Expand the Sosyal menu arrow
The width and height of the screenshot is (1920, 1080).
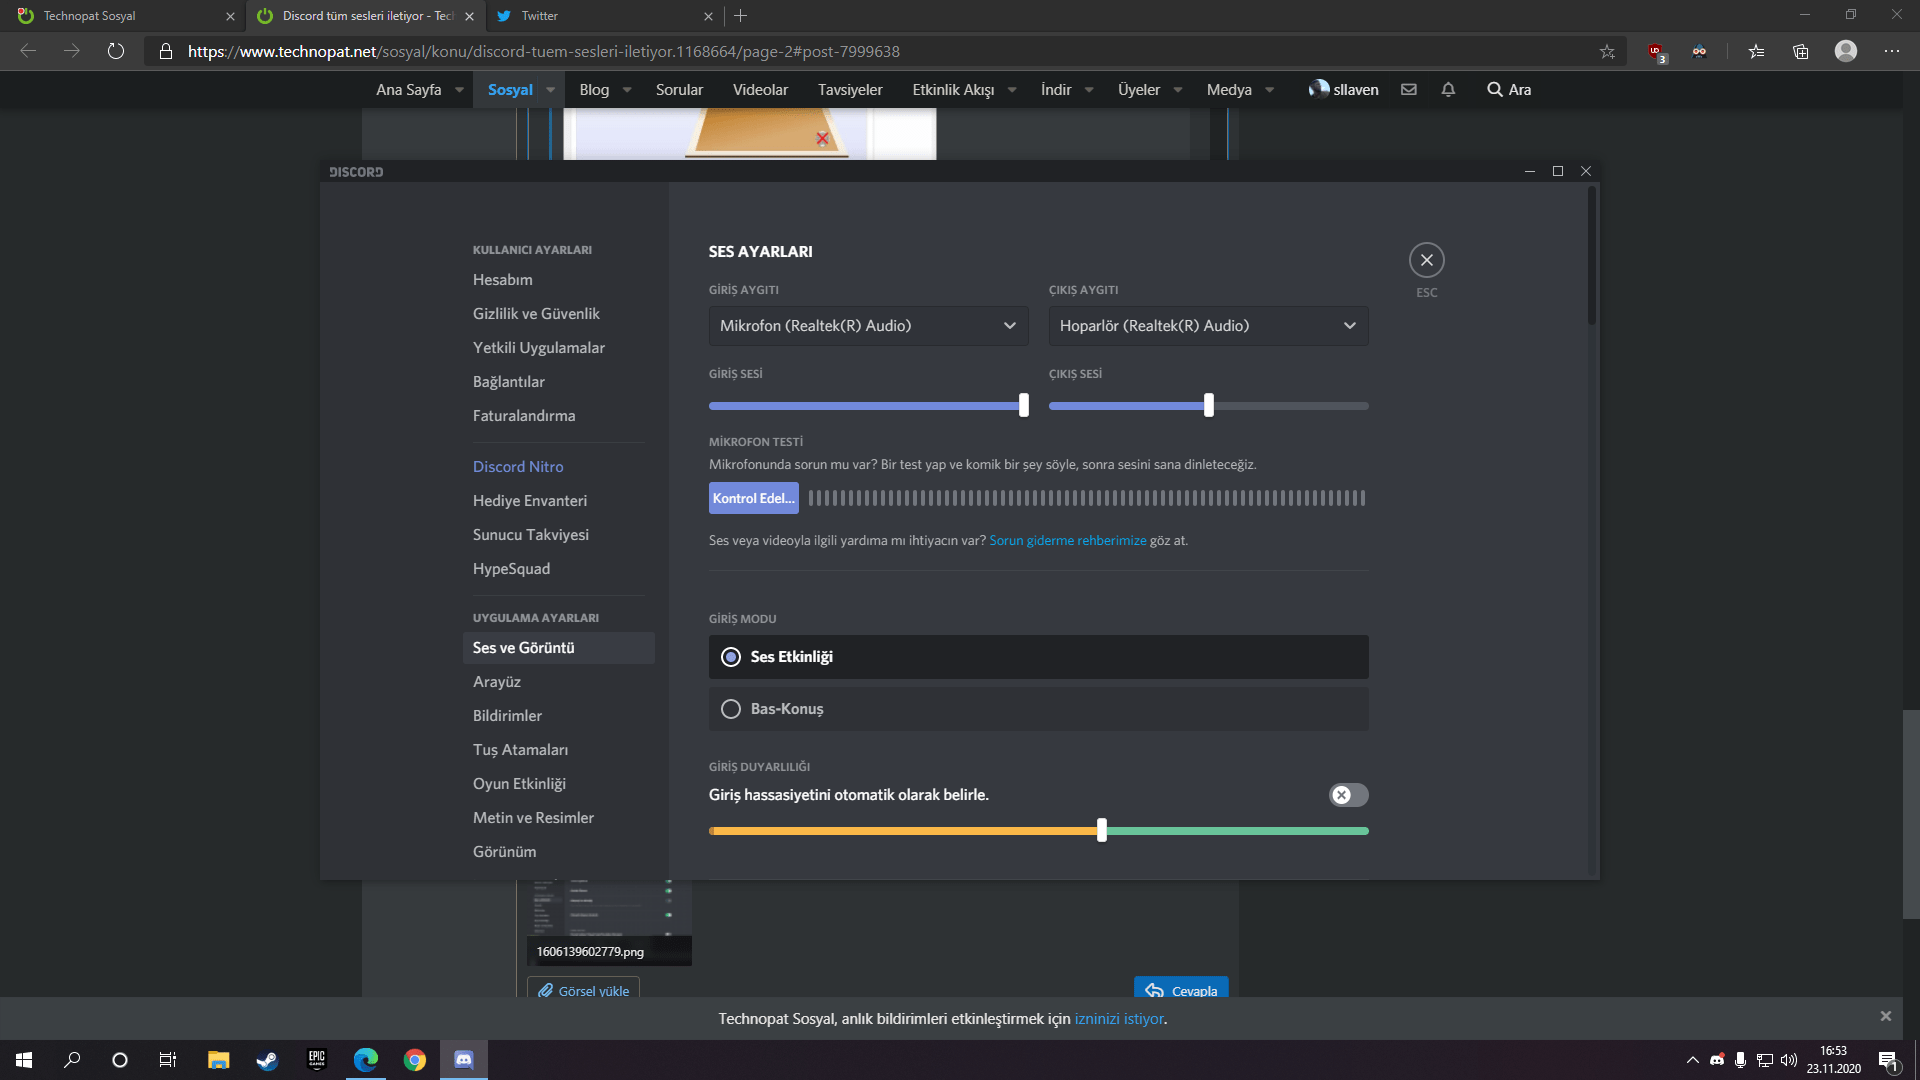pyautogui.click(x=550, y=90)
